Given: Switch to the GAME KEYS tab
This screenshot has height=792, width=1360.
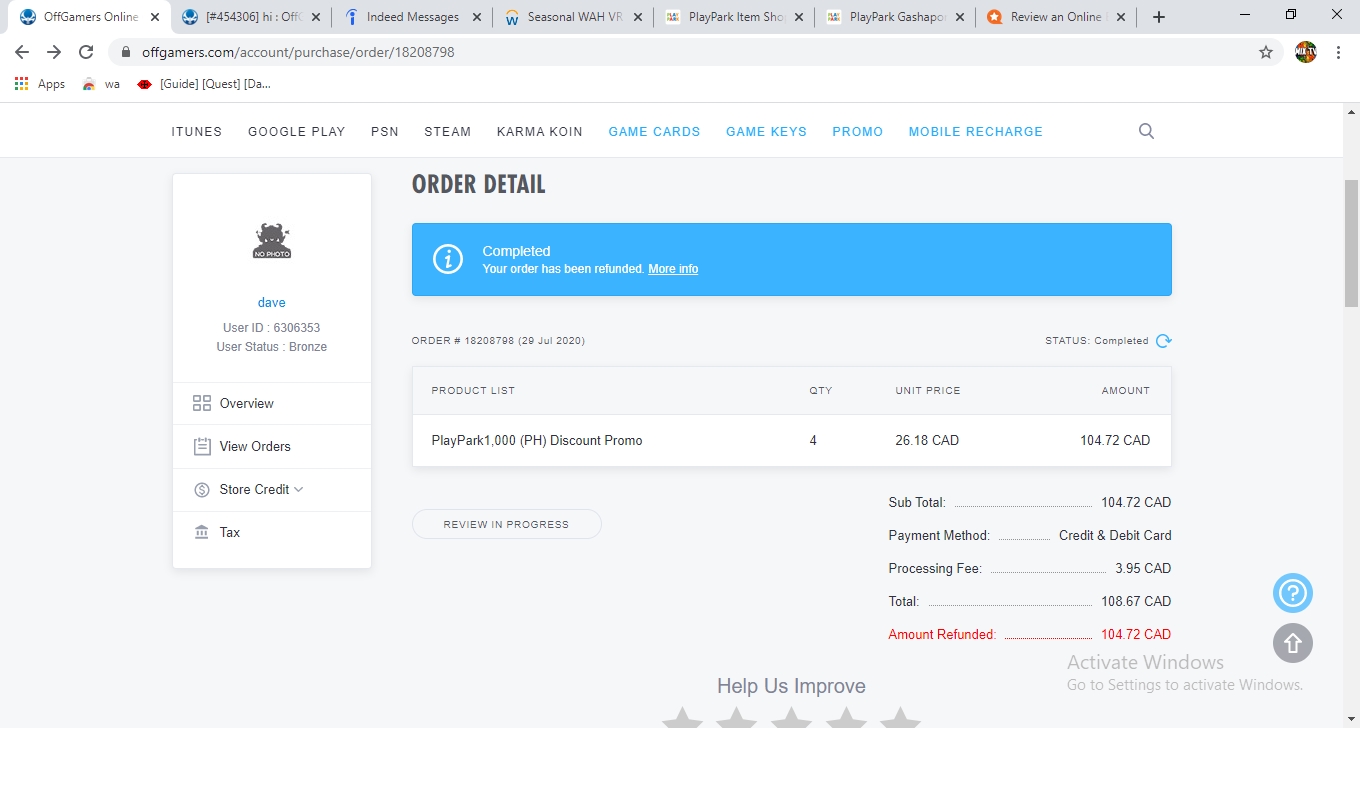Looking at the screenshot, I should coord(766,131).
